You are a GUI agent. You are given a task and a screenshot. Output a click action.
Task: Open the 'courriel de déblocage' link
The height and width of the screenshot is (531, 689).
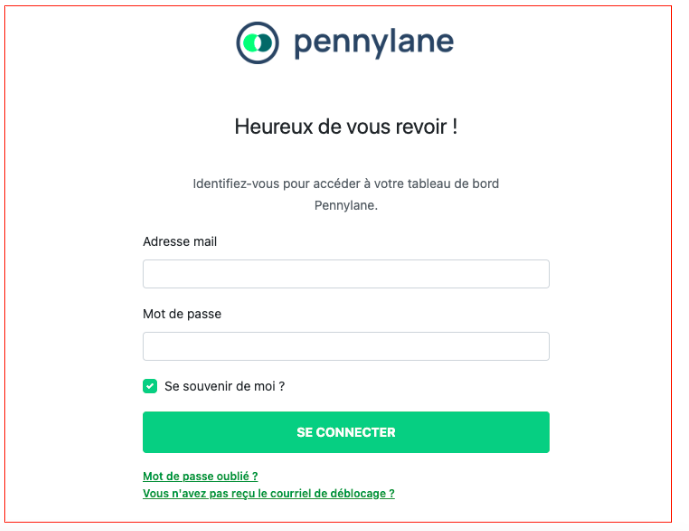268,493
